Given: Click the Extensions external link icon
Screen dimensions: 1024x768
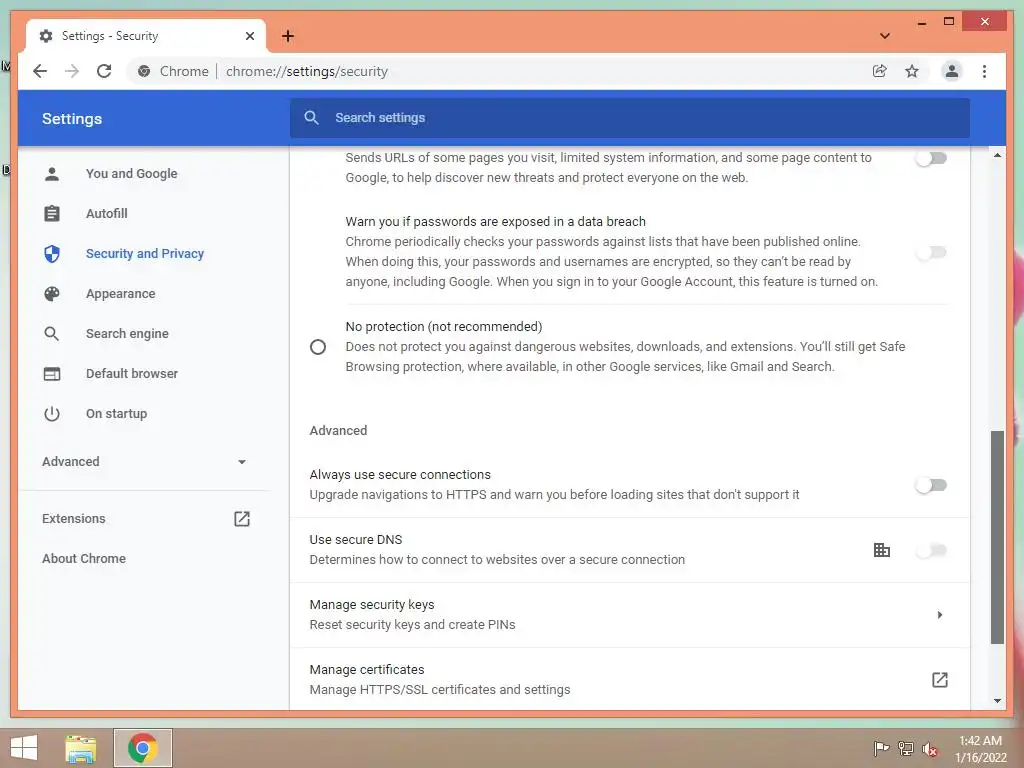Looking at the screenshot, I should [x=242, y=519].
